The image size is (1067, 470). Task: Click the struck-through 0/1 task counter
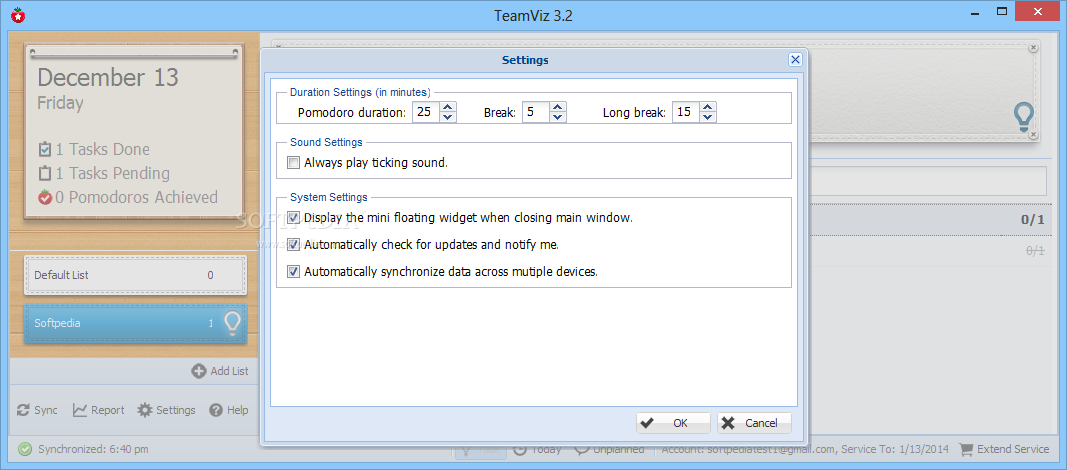[1034, 251]
